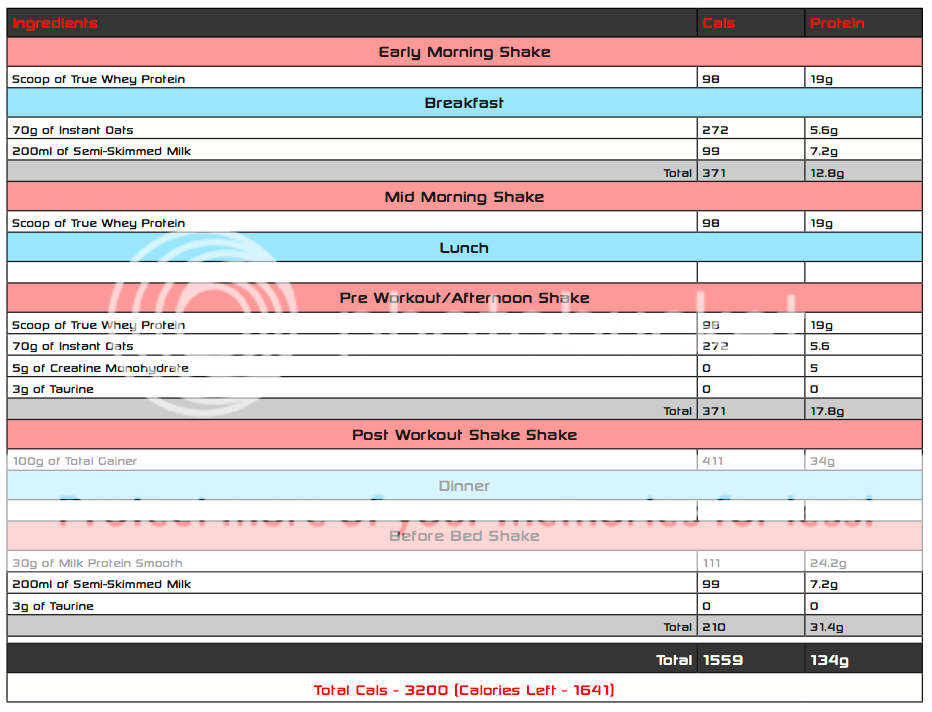Click the grand total protein "134g"

click(x=829, y=660)
